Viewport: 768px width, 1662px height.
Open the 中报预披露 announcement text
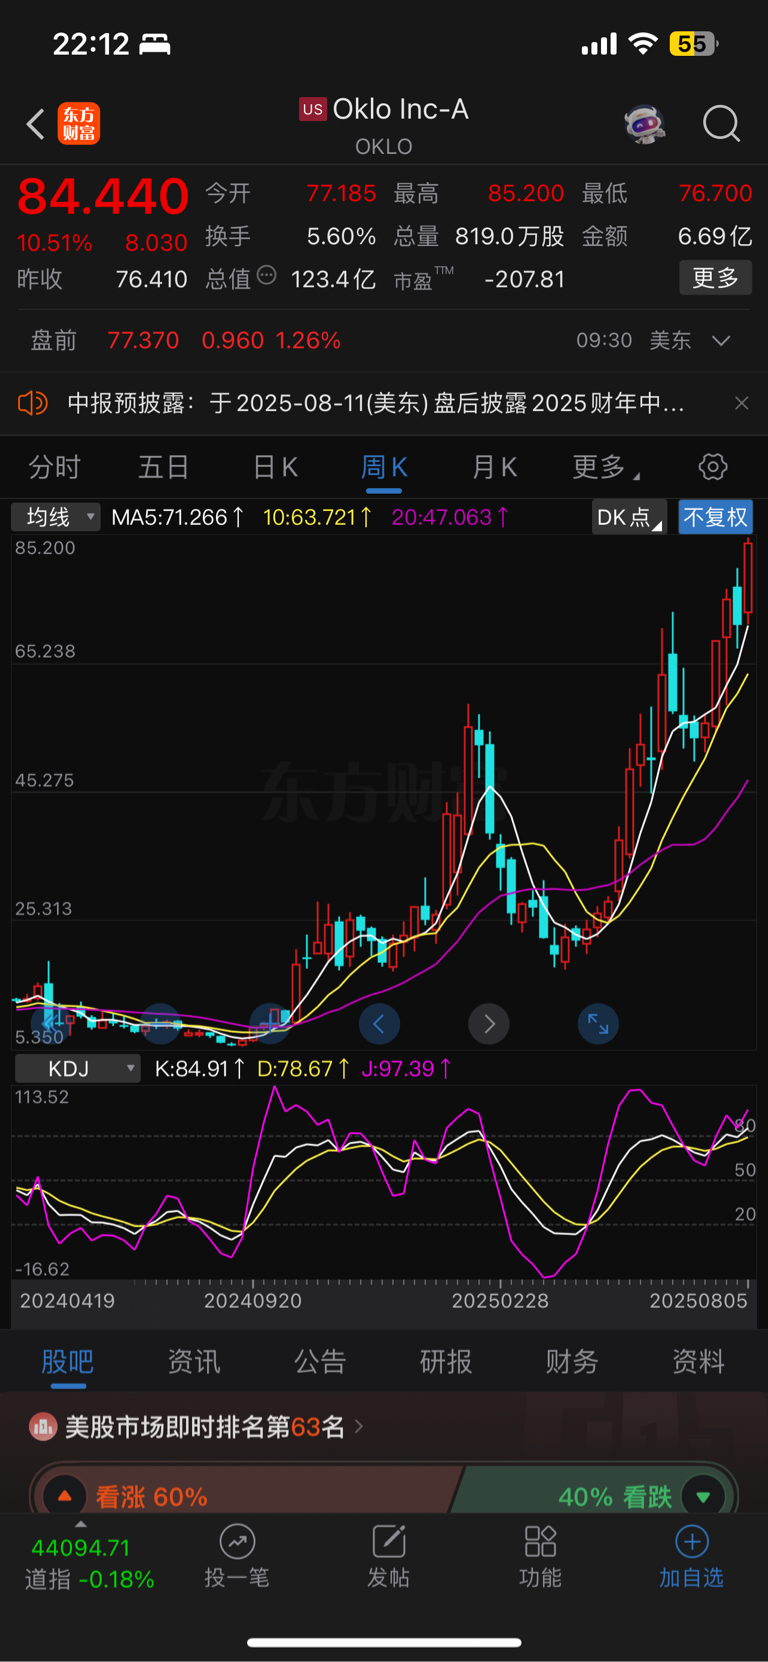click(376, 403)
